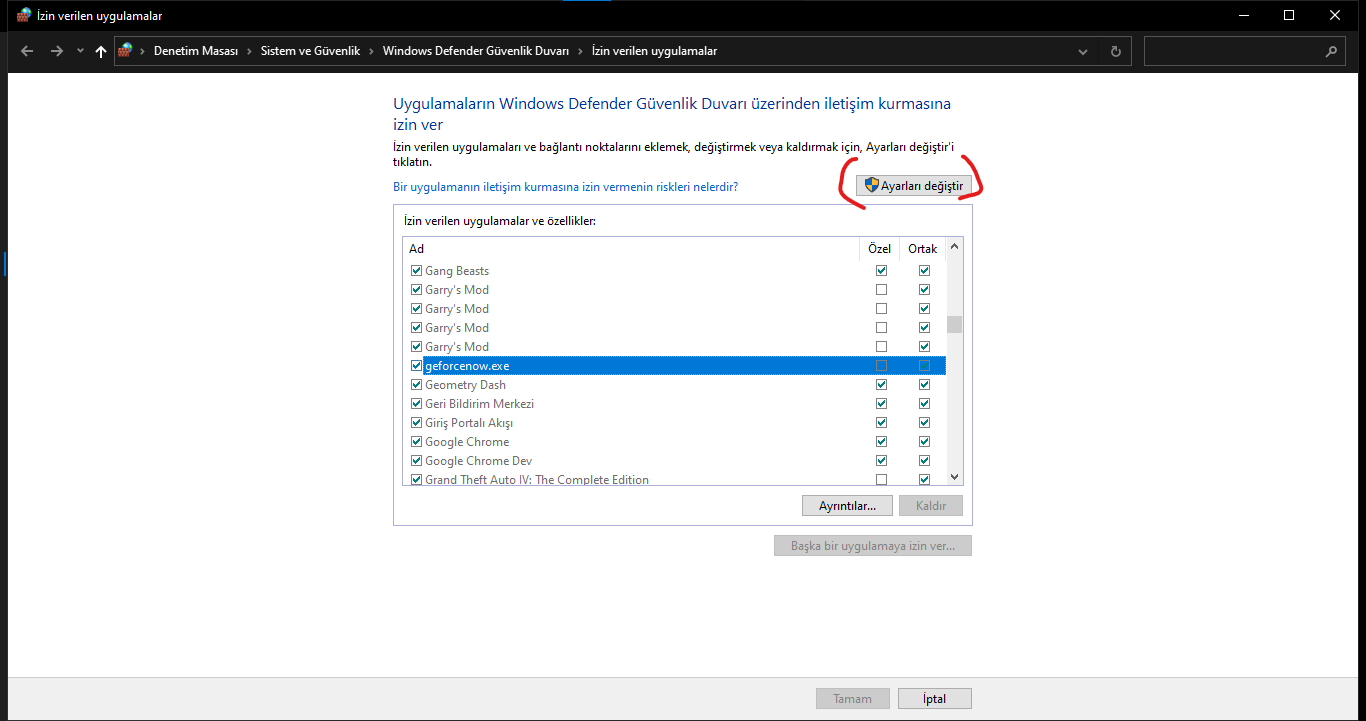
Task: Enable Özel for geforcenow.exe
Action: click(881, 366)
